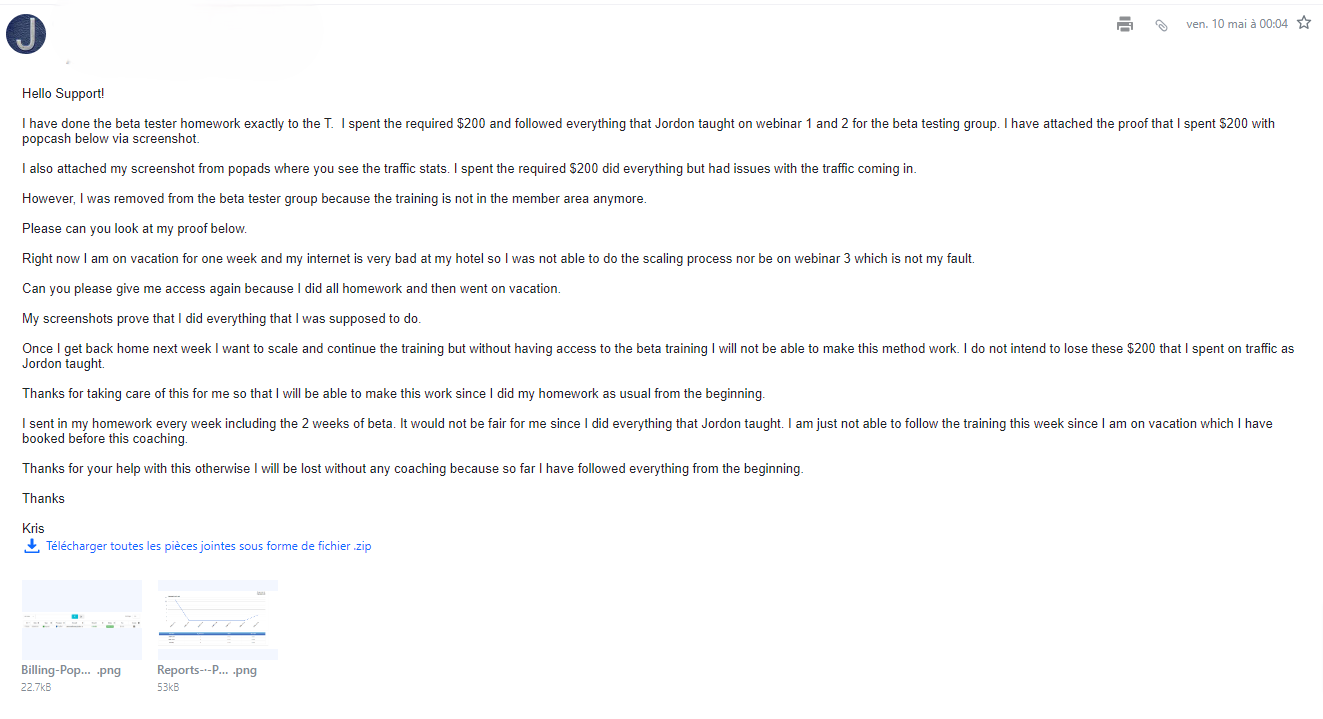Click the '22.7kB' file size text
1323x719 pixels.
37,687
